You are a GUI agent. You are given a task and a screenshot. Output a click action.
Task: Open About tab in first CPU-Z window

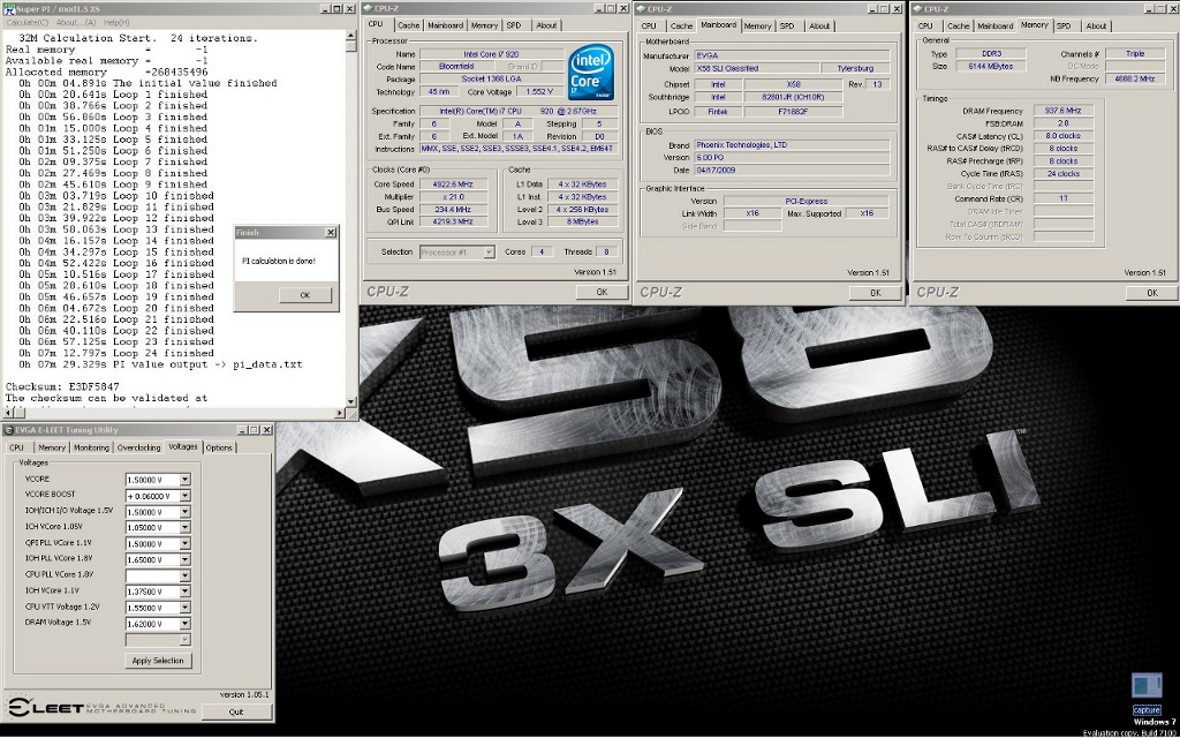pos(546,26)
